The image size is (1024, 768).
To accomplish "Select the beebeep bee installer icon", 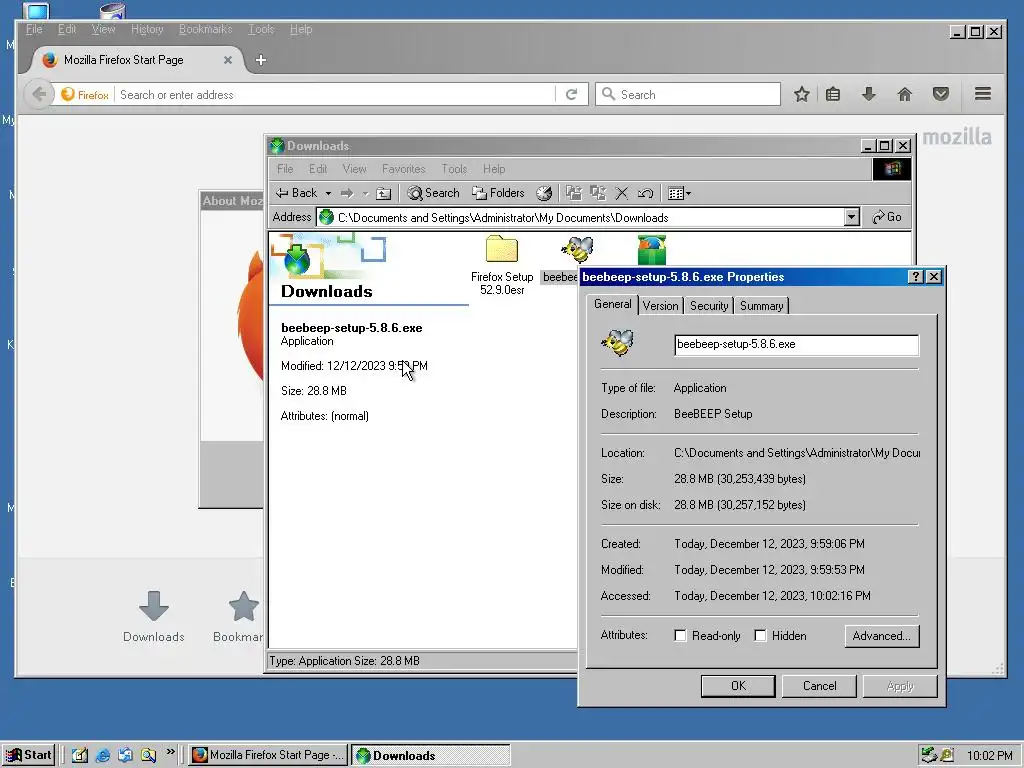I will [577, 250].
